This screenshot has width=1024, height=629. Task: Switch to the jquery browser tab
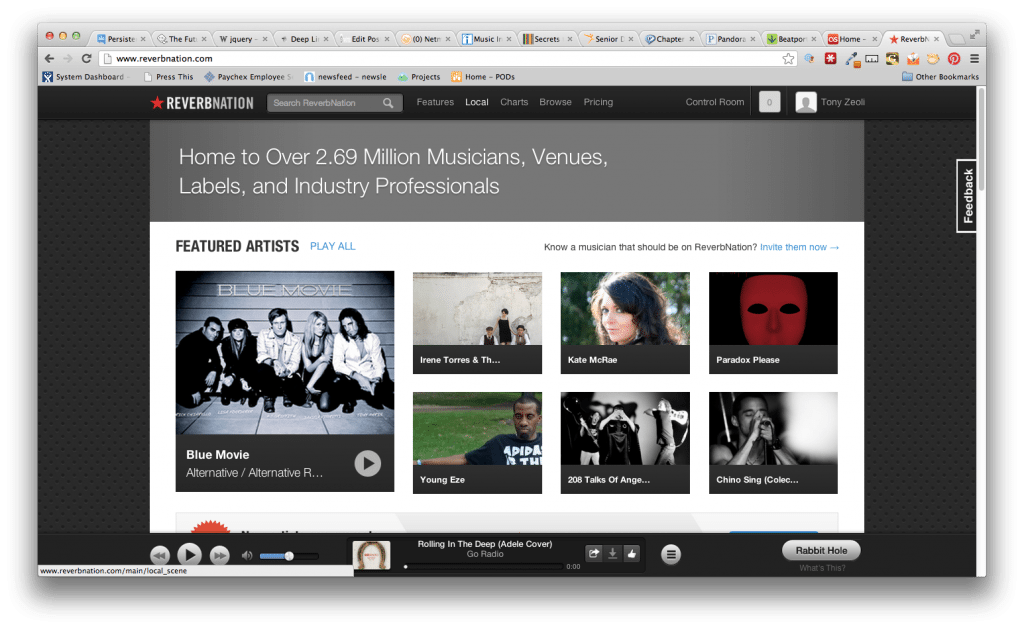click(242, 39)
